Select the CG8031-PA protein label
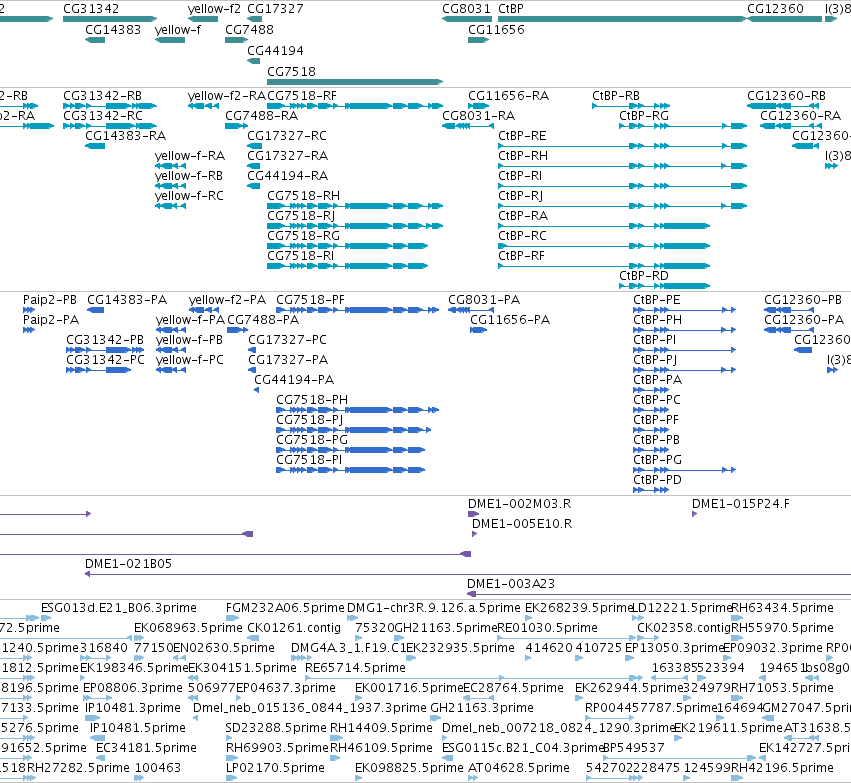Screen dimensions: 851x783 (484, 300)
